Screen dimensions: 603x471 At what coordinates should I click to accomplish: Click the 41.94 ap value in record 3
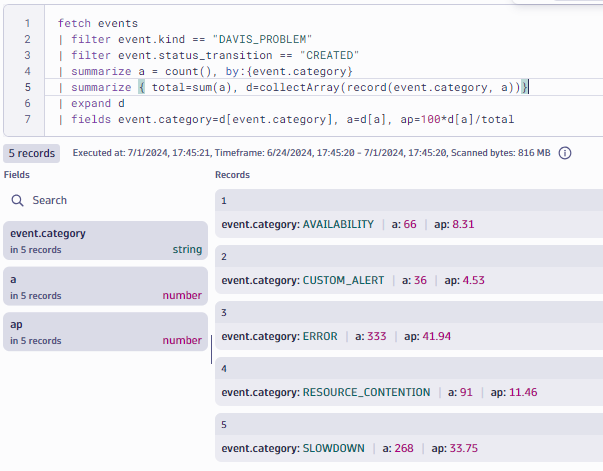pyautogui.click(x=434, y=336)
